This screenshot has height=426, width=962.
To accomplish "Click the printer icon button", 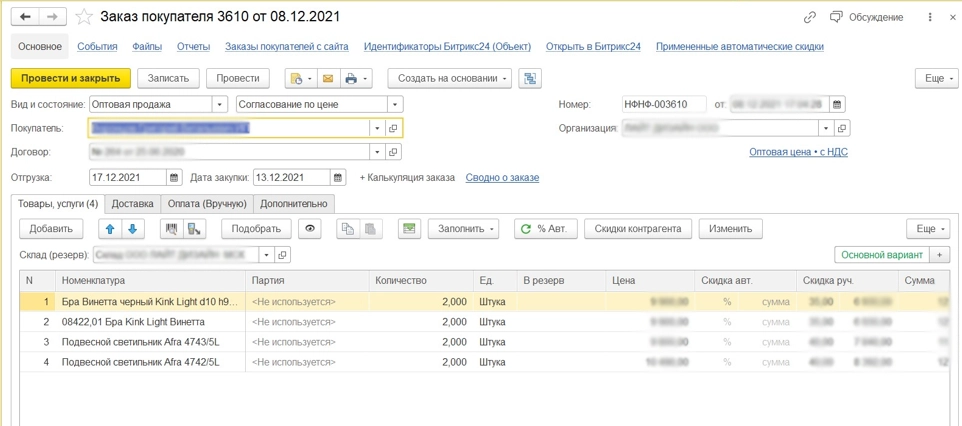I will 351,78.
